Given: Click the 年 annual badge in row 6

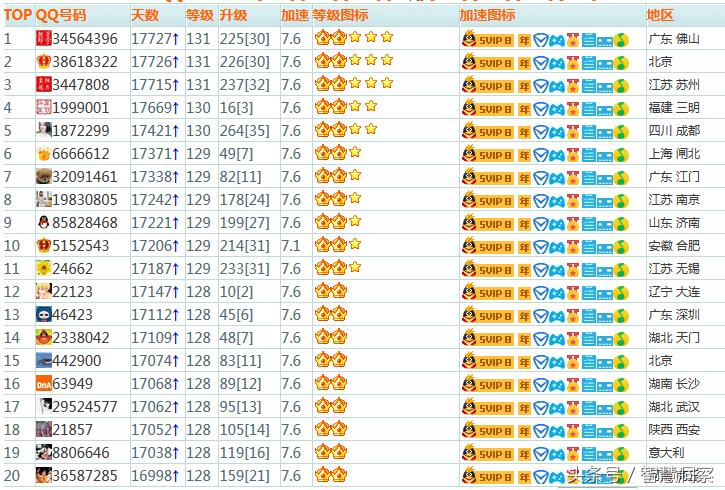Looking at the screenshot, I should click(x=524, y=155).
